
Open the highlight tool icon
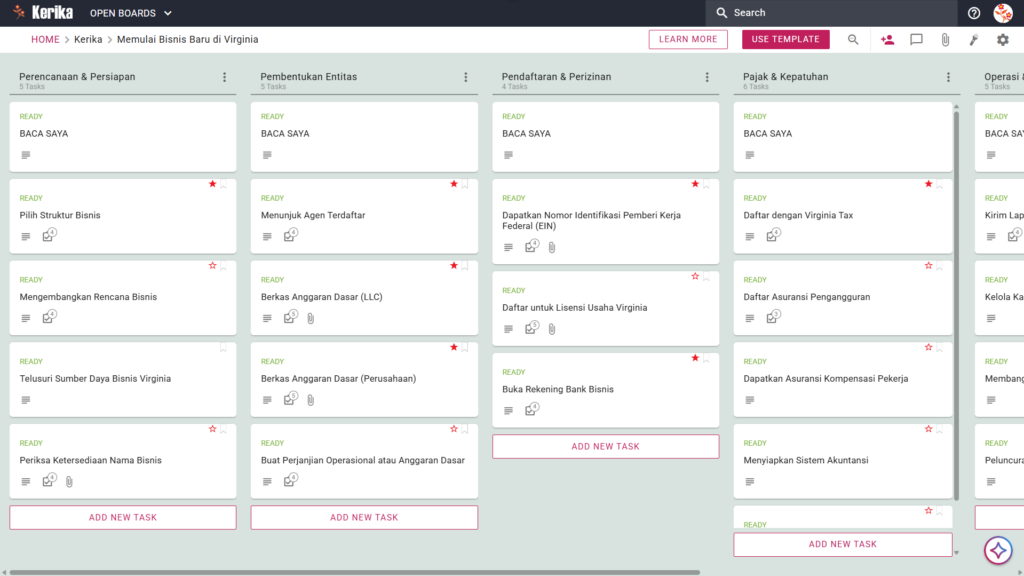(974, 39)
